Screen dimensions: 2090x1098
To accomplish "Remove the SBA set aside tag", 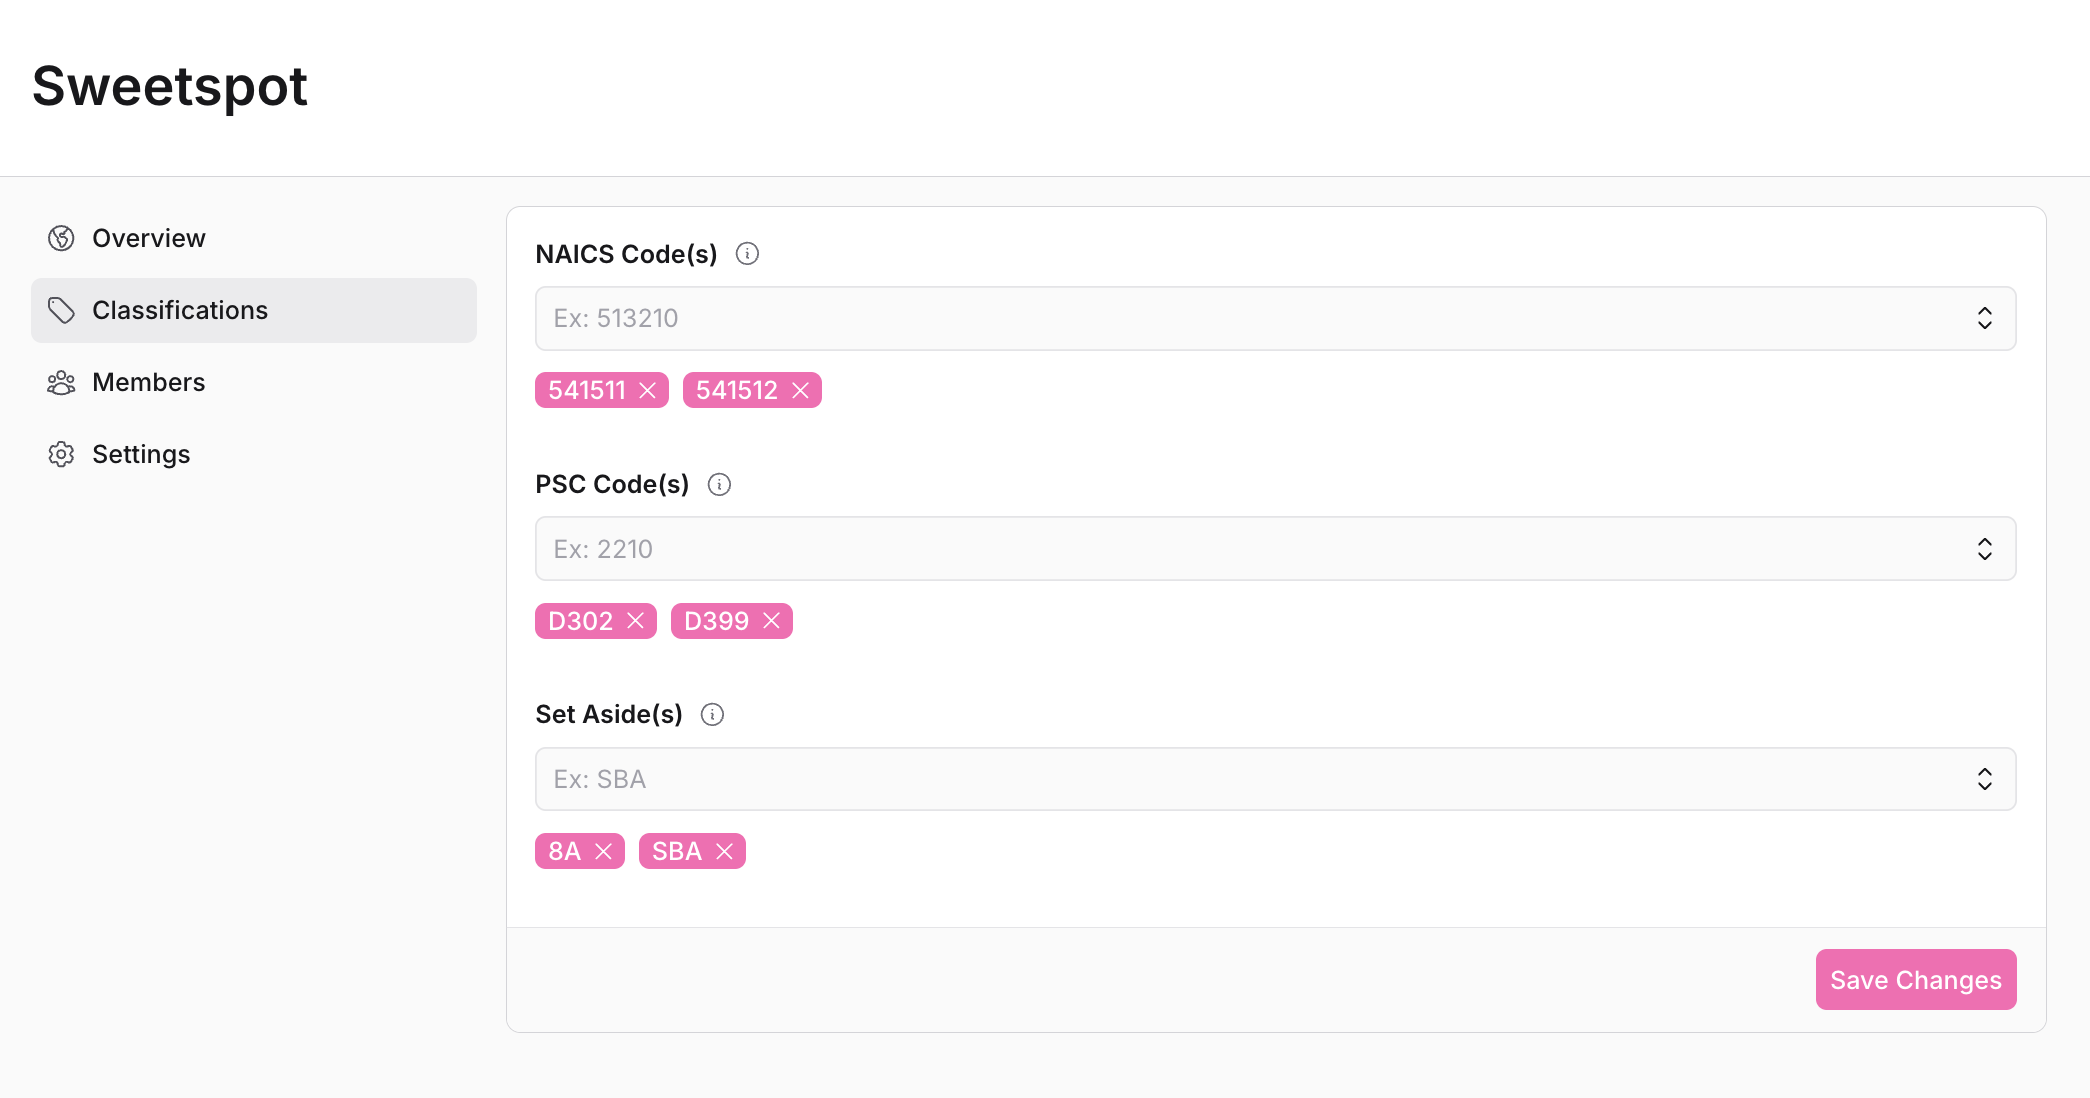I will 725,852.
